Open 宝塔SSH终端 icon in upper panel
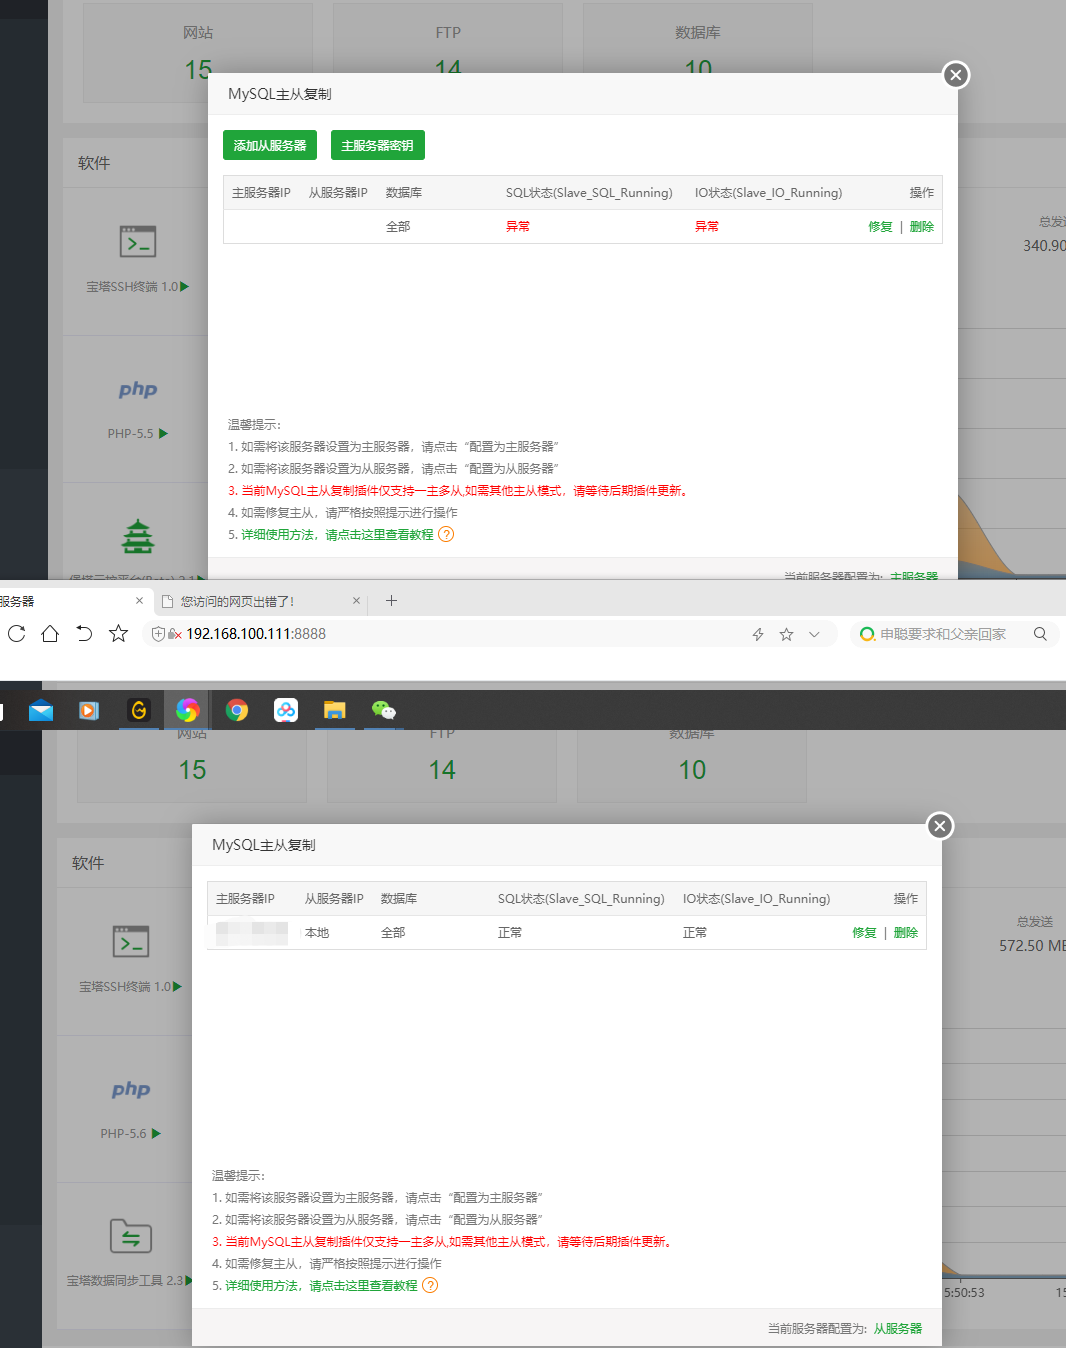This screenshot has height=1348, width=1066. (138, 242)
